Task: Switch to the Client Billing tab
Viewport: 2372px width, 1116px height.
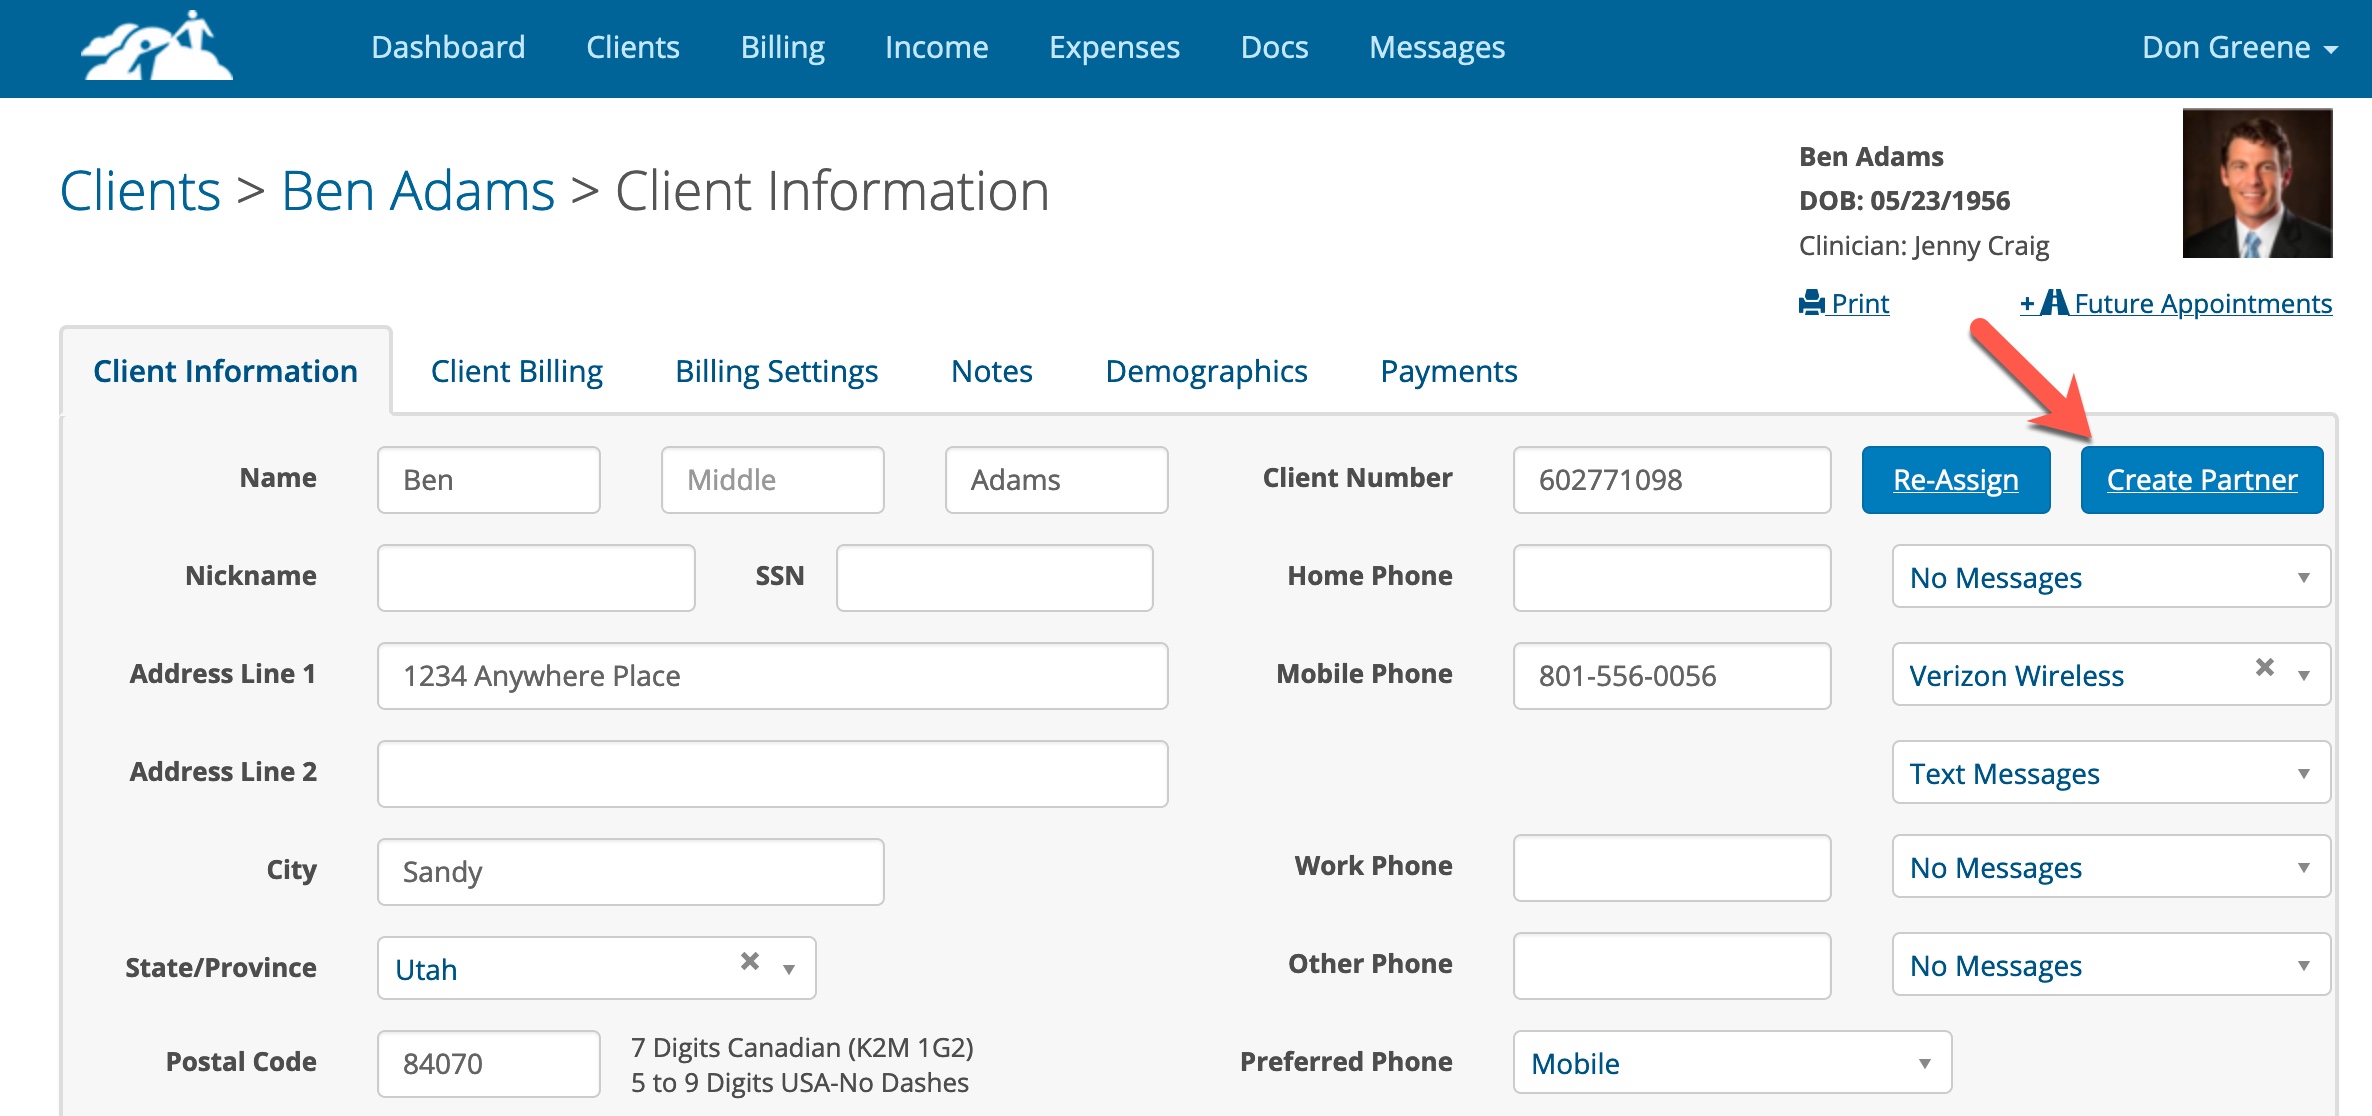Action: click(x=516, y=371)
